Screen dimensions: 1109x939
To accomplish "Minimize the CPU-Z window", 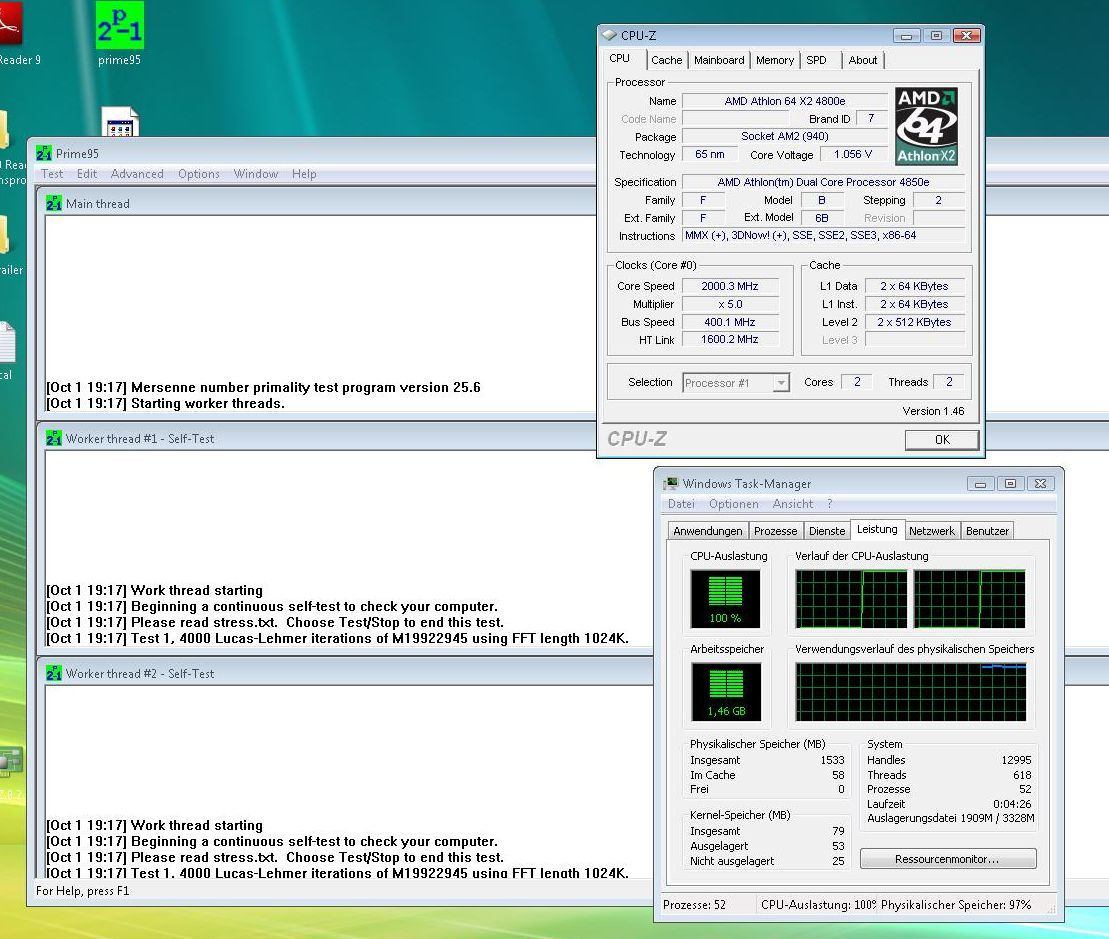I will pyautogui.click(x=906, y=35).
